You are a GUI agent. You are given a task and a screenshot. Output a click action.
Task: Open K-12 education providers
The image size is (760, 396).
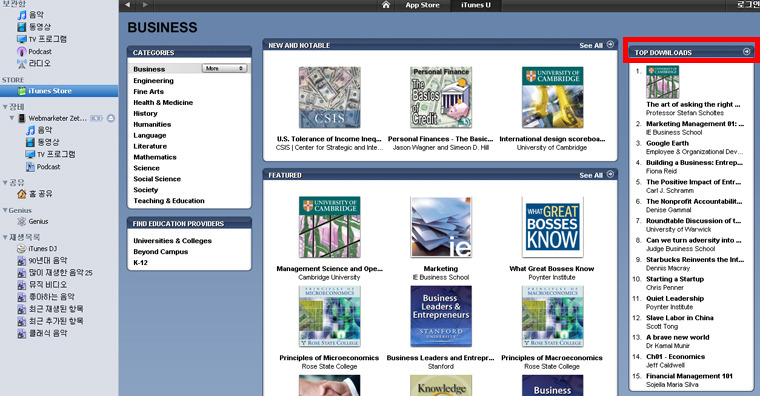[140, 263]
